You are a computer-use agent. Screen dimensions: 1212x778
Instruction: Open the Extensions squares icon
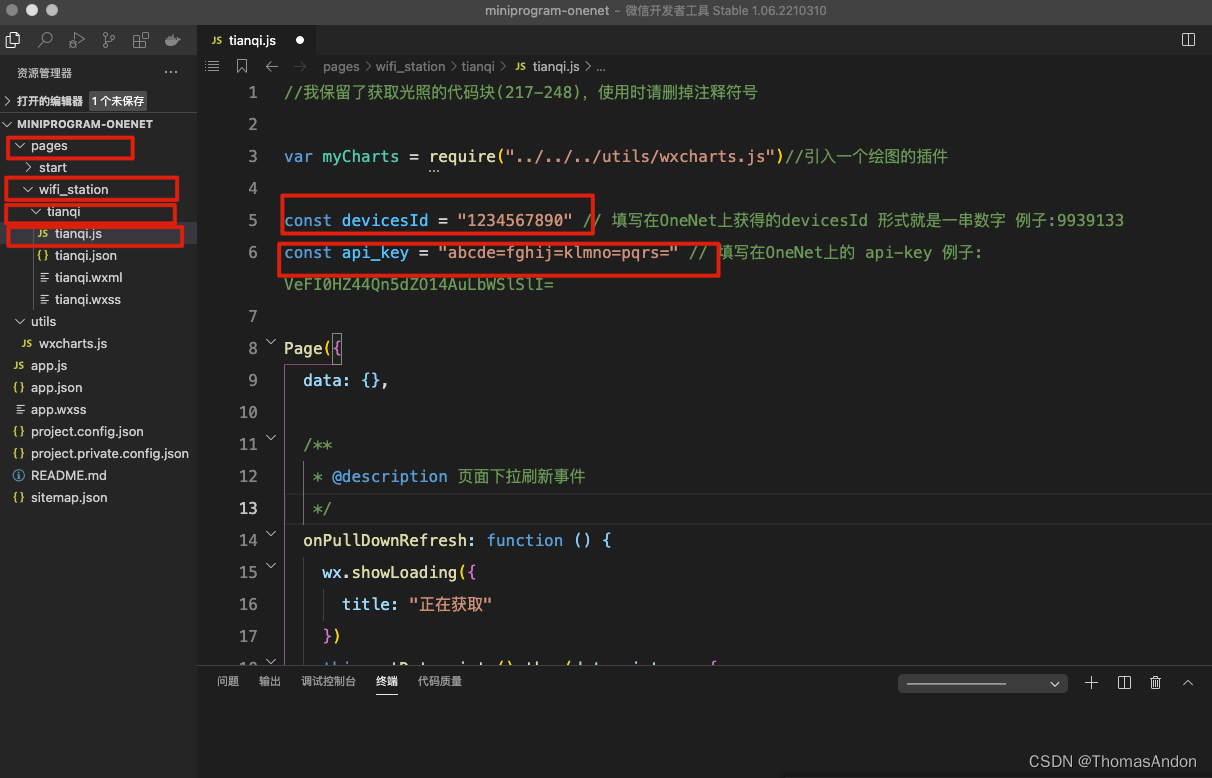[141, 41]
